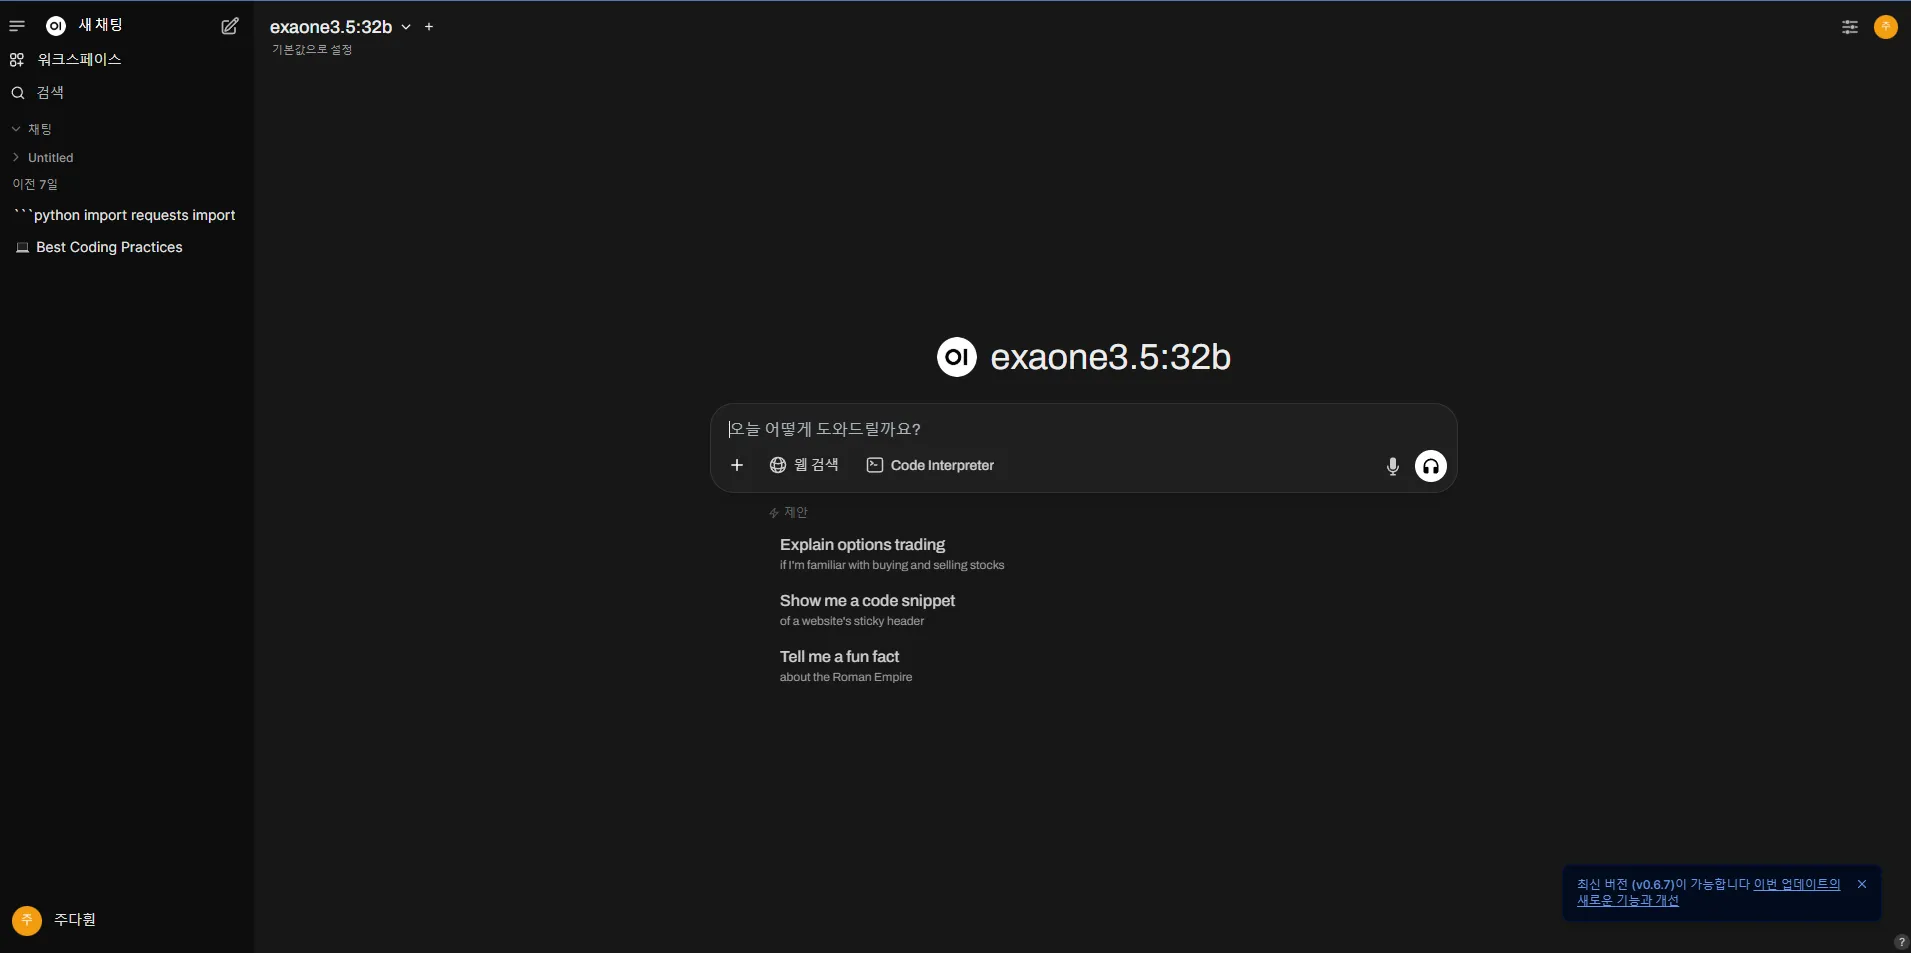Select the Explain options trading suggestion

coord(862,545)
